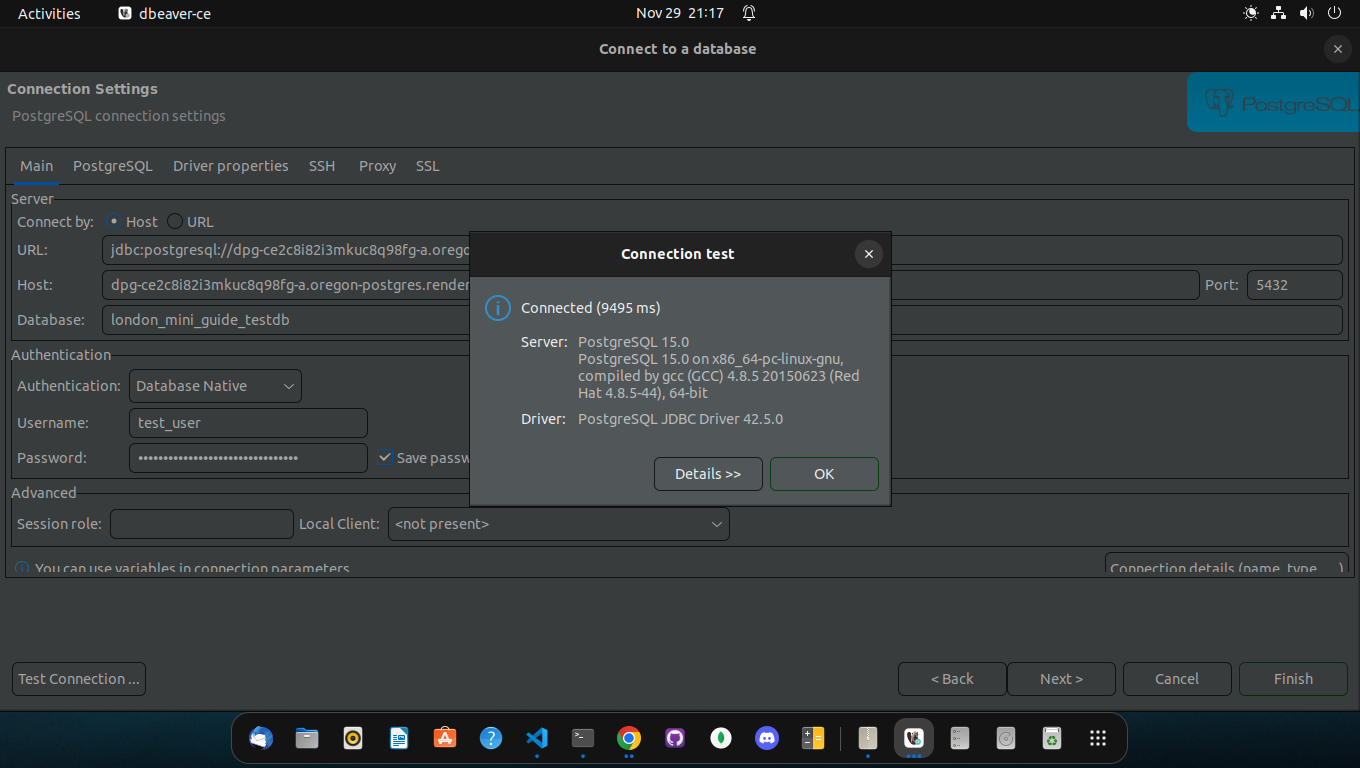Image resolution: width=1360 pixels, height=768 pixels.
Task: Open Visual Studio Code from the dock
Action: click(537, 738)
